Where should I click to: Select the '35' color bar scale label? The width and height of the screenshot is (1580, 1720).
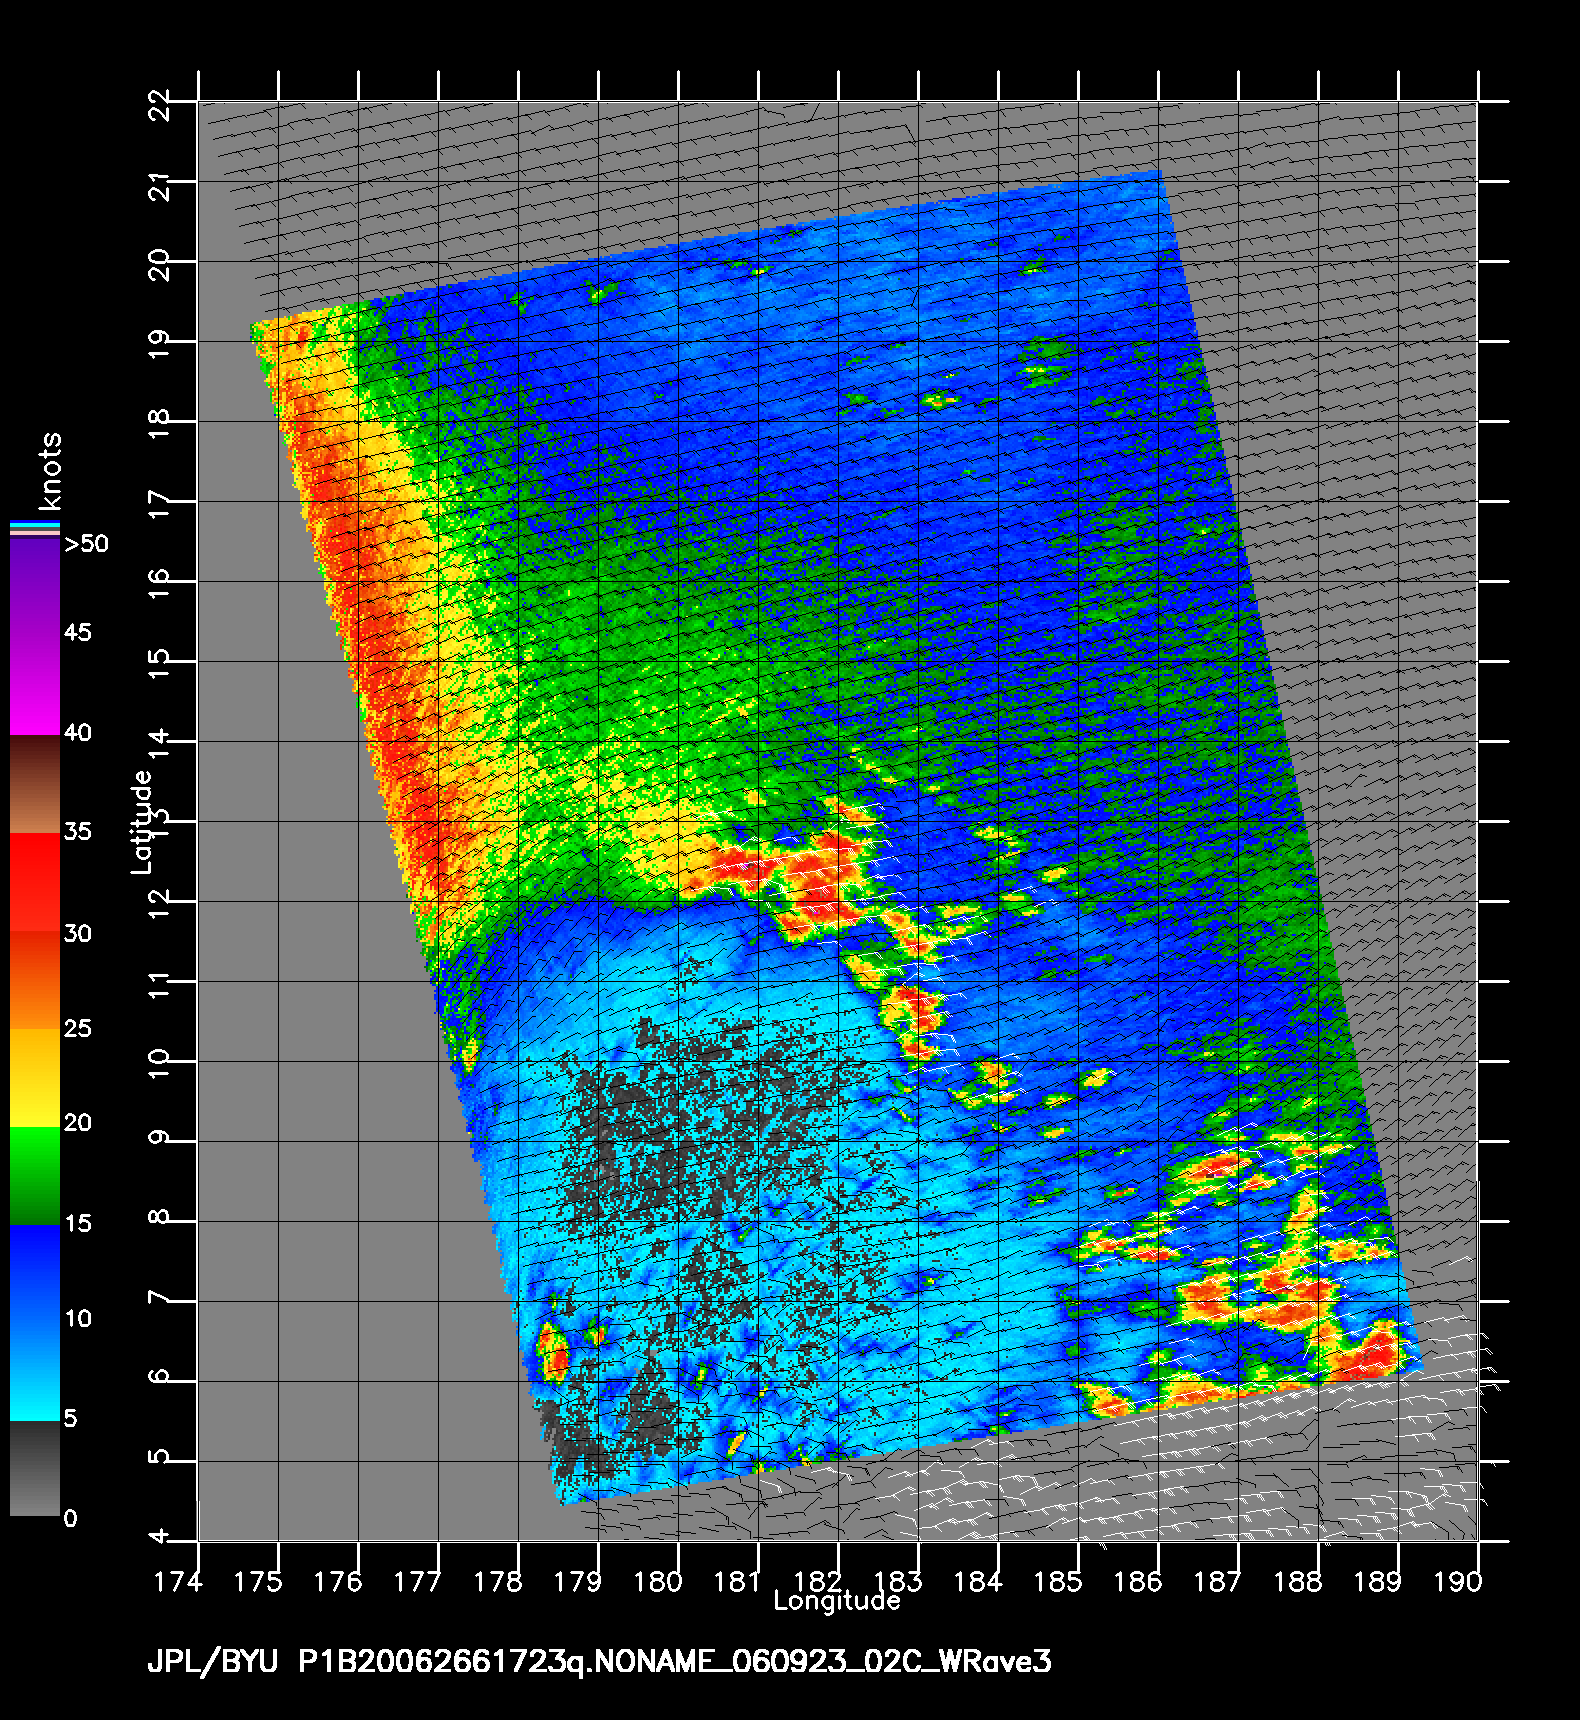[x=78, y=831]
